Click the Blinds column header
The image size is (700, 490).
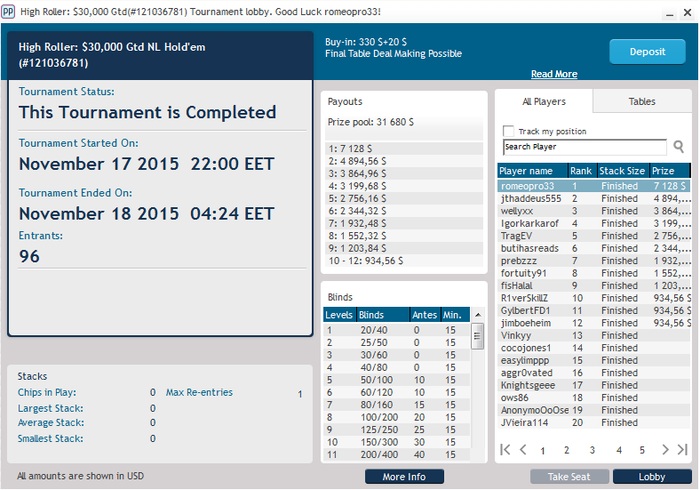click(x=383, y=315)
